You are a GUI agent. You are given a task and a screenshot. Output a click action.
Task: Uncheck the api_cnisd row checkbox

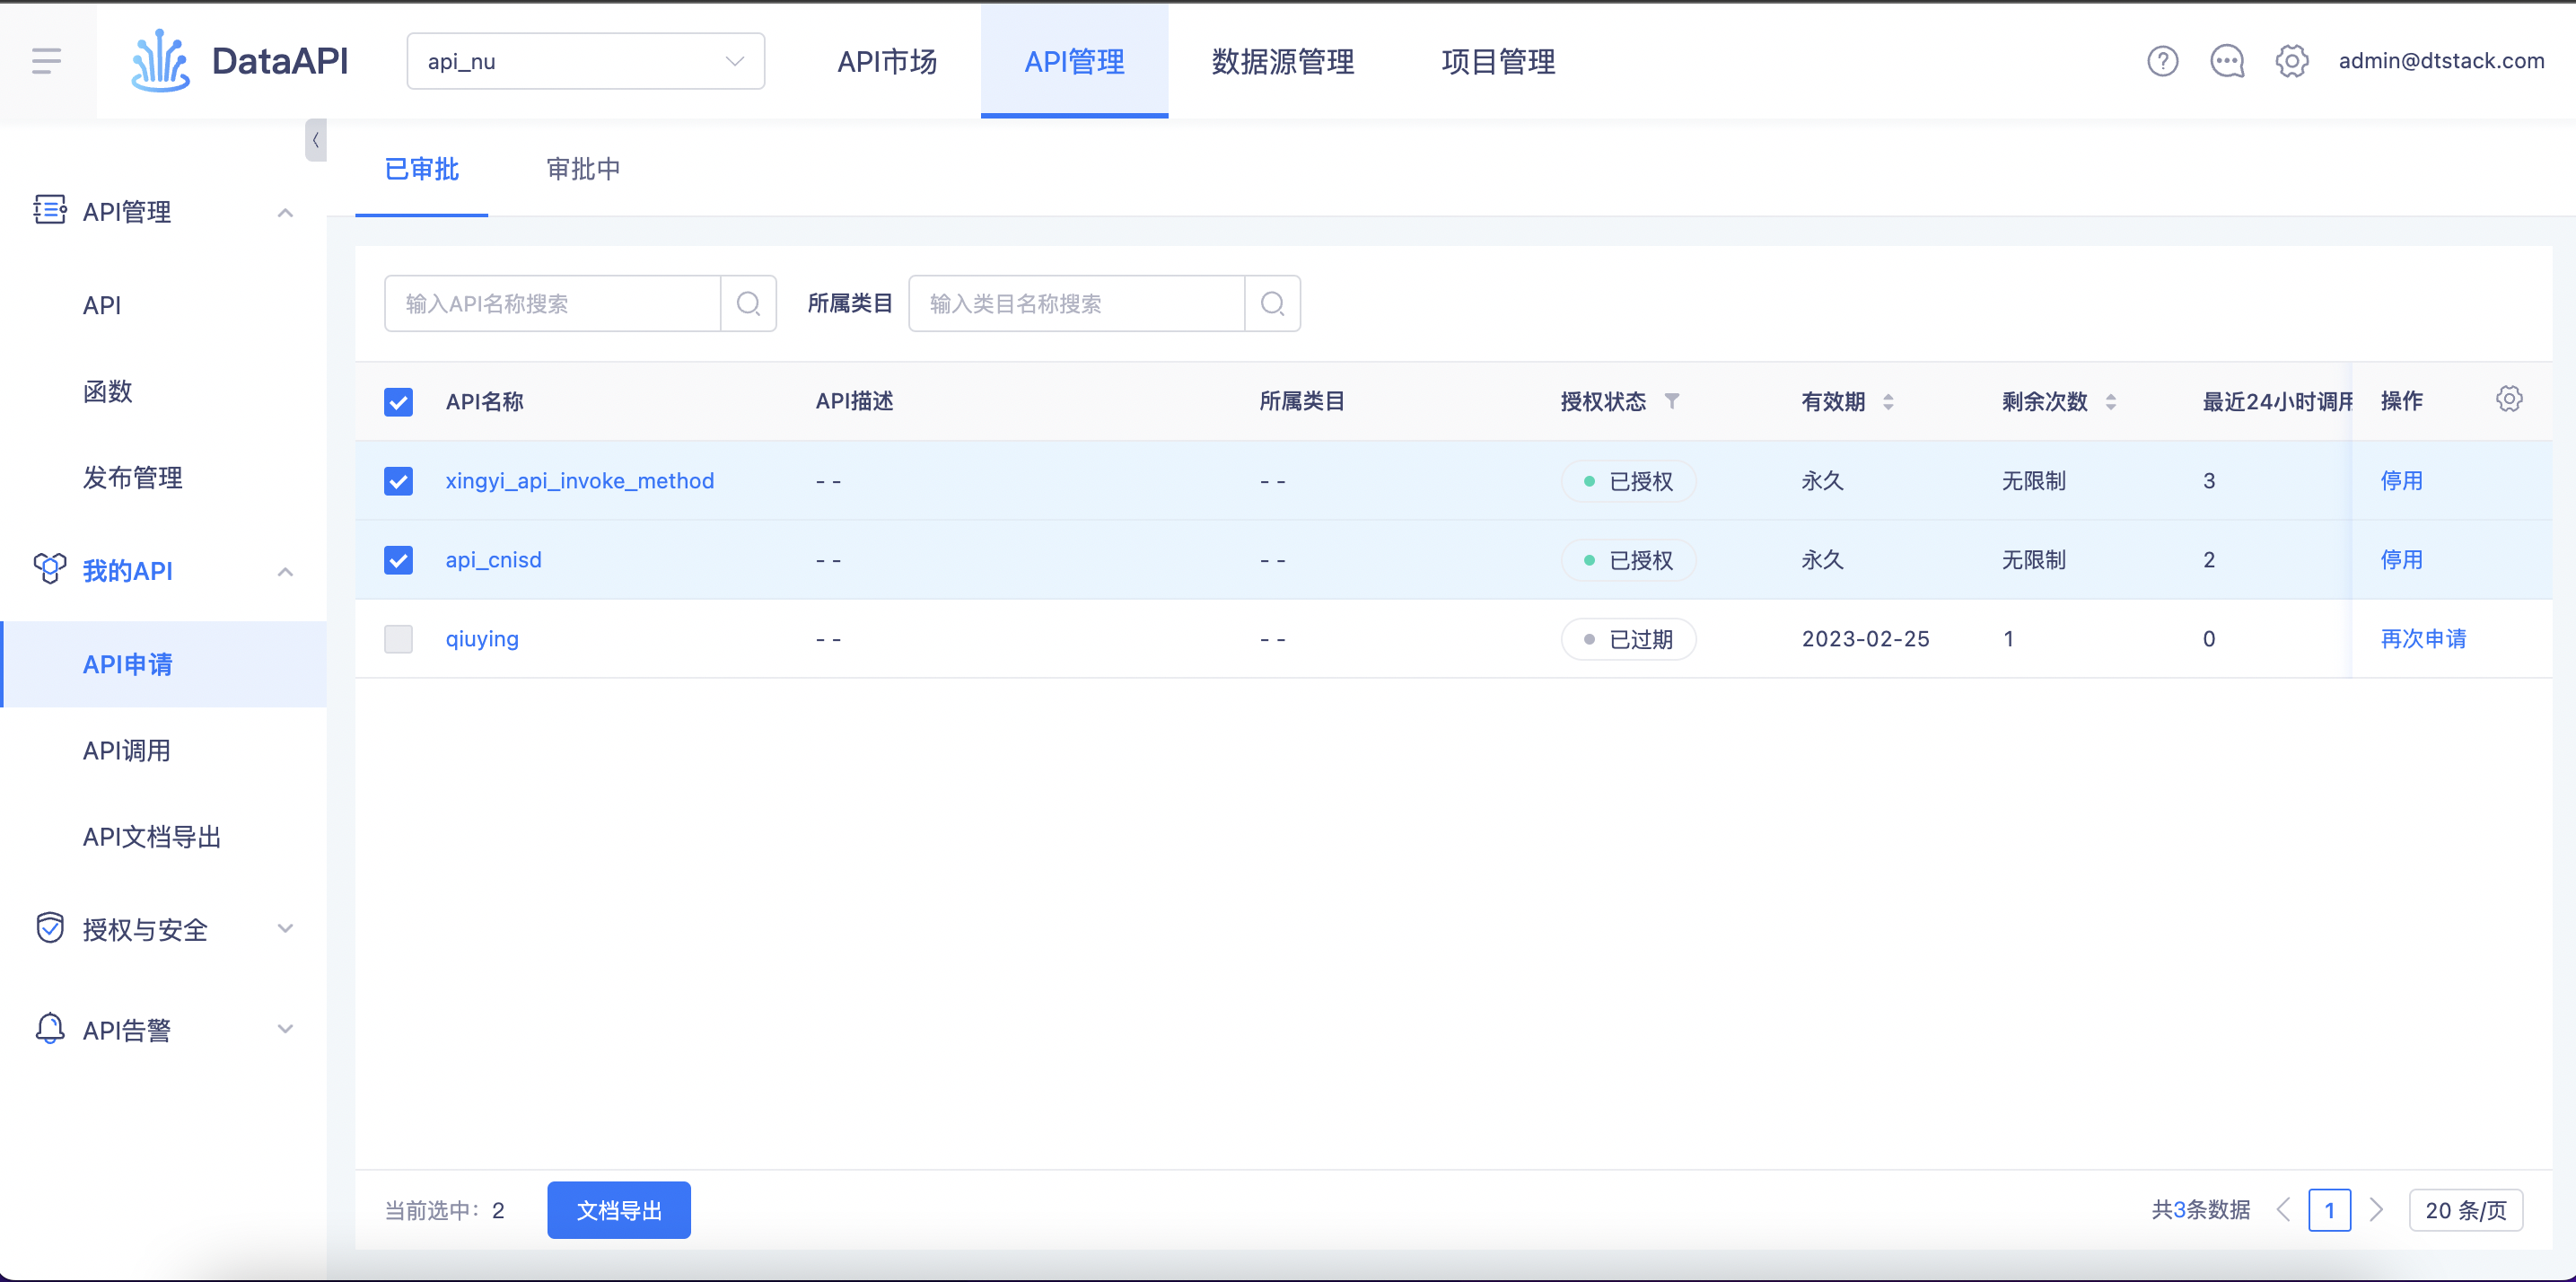[398, 560]
